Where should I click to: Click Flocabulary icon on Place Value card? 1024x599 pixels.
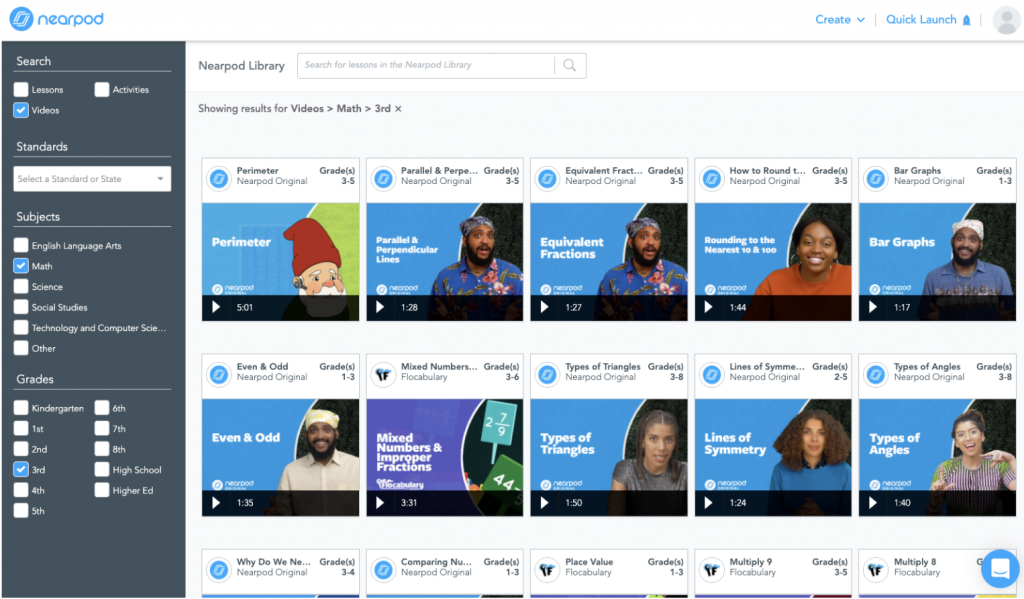tap(548, 570)
